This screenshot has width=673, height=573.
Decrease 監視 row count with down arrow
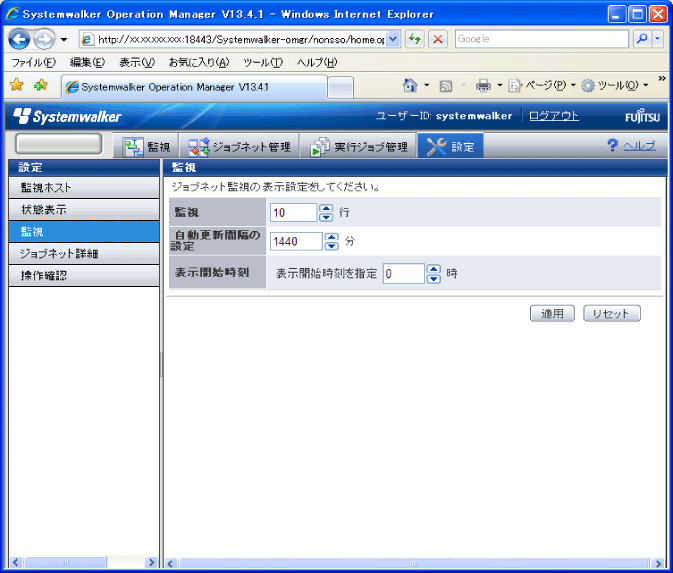click(x=326, y=217)
